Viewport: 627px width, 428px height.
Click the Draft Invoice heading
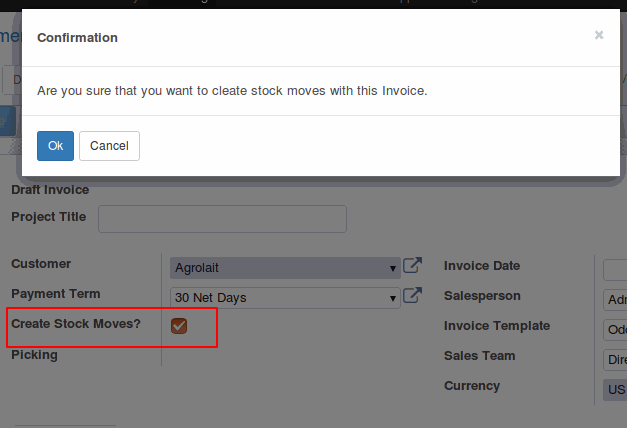click(50, 190)
